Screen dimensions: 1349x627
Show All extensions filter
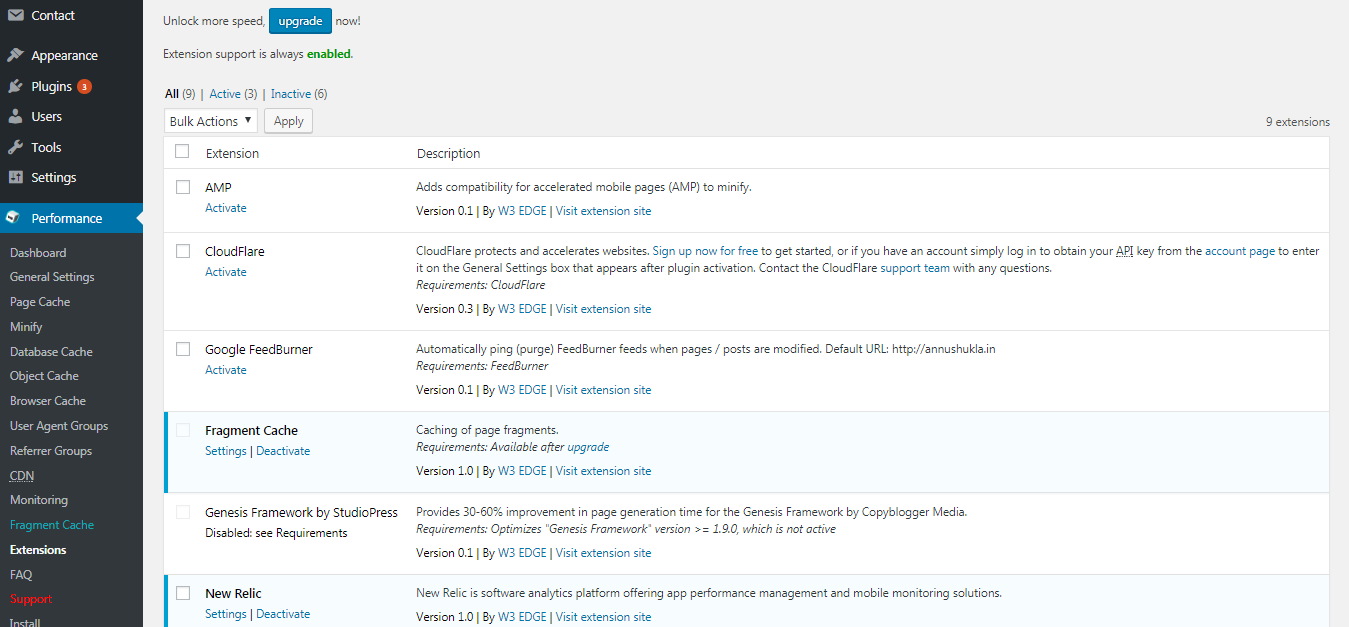[x=180, y=94]
